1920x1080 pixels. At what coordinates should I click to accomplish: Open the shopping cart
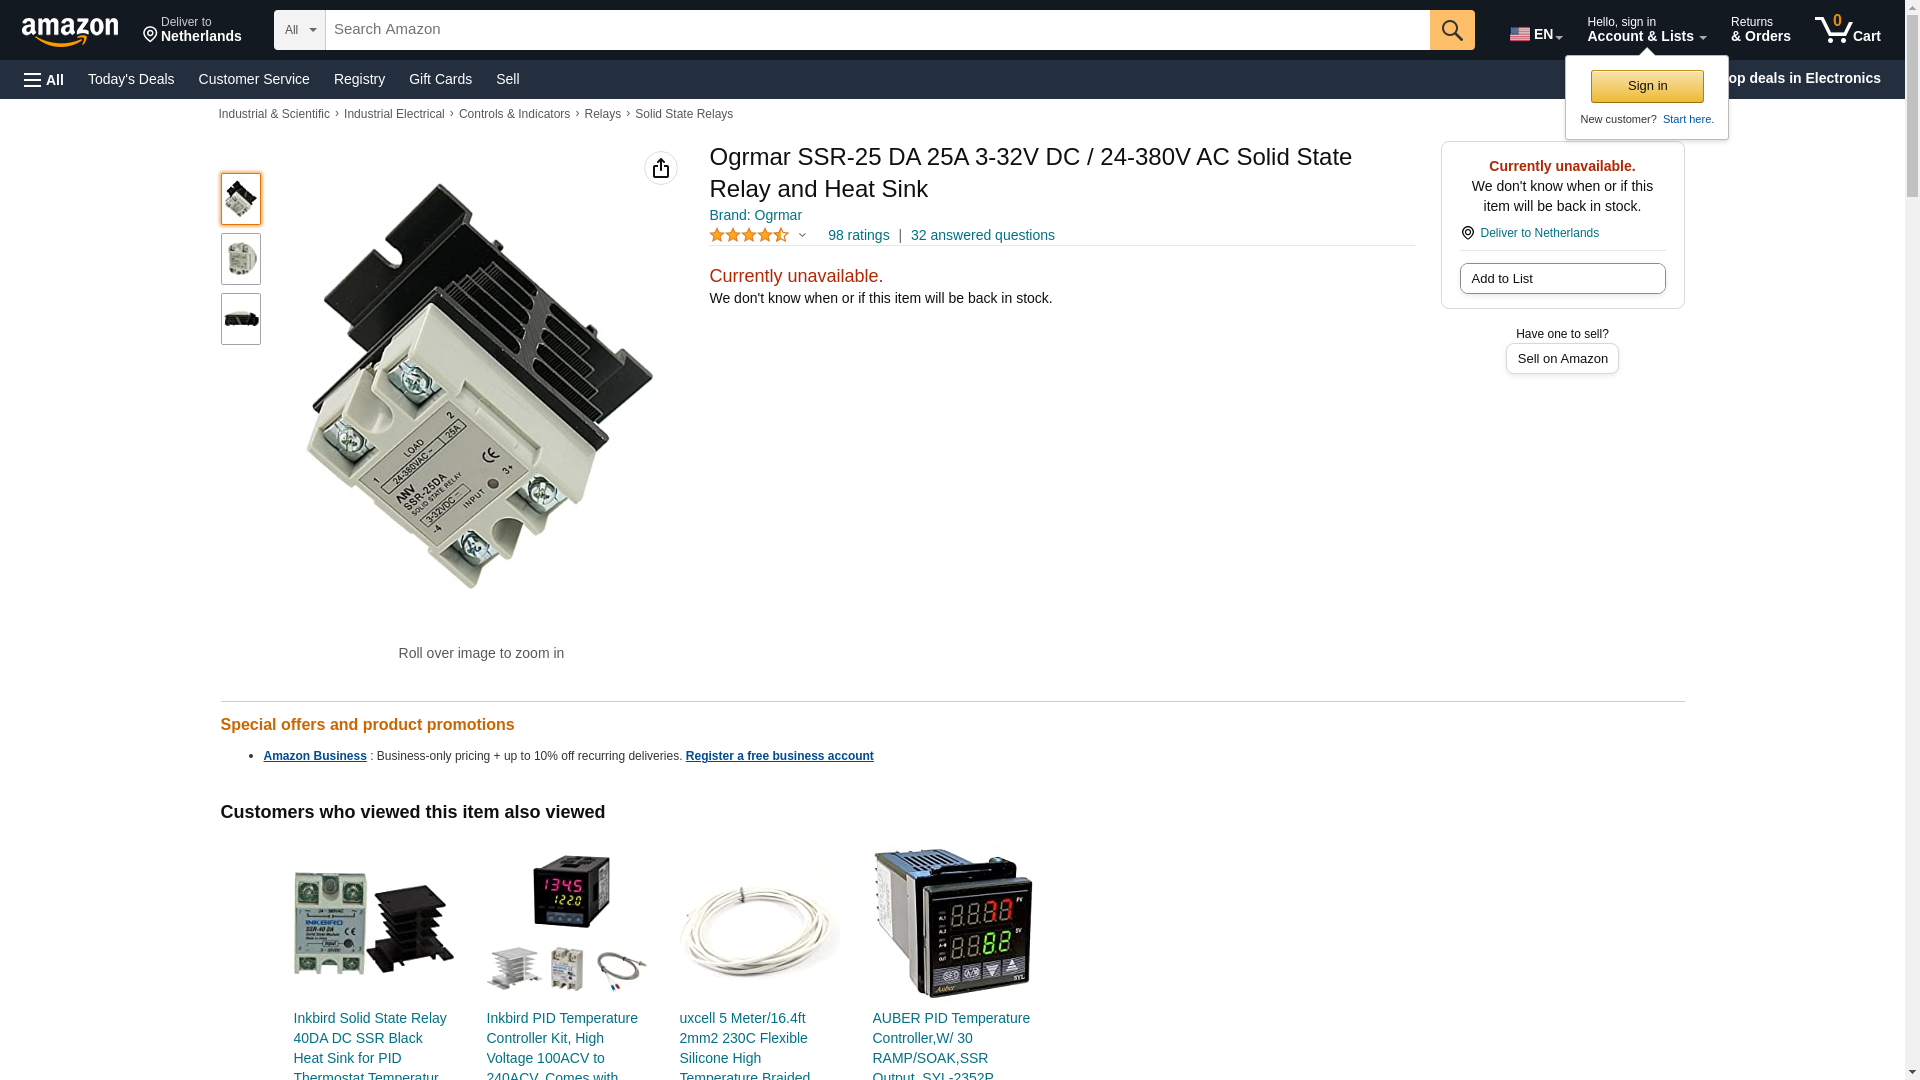coord(1848,30)
